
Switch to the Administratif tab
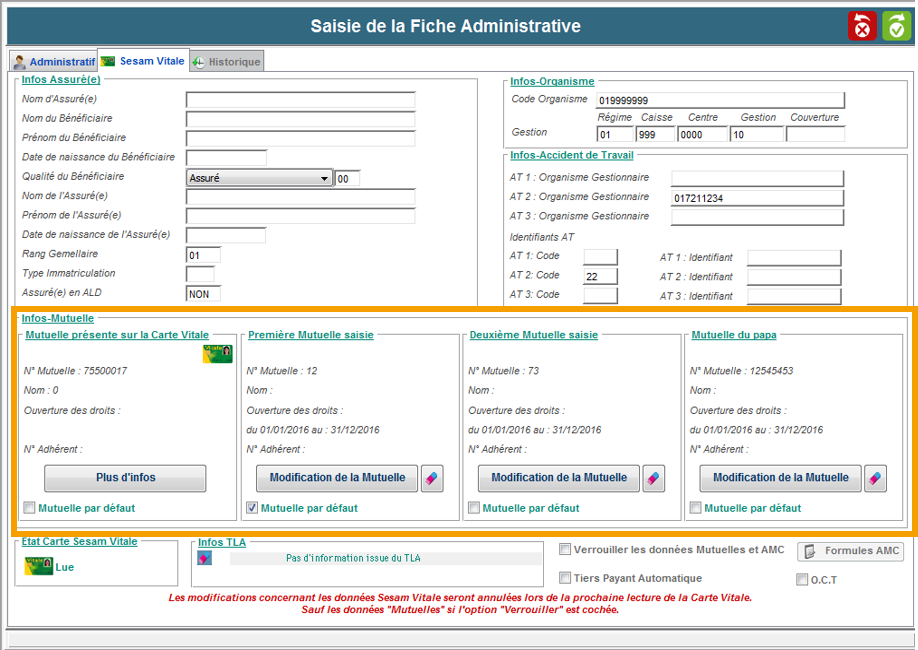tap(54, 62)
